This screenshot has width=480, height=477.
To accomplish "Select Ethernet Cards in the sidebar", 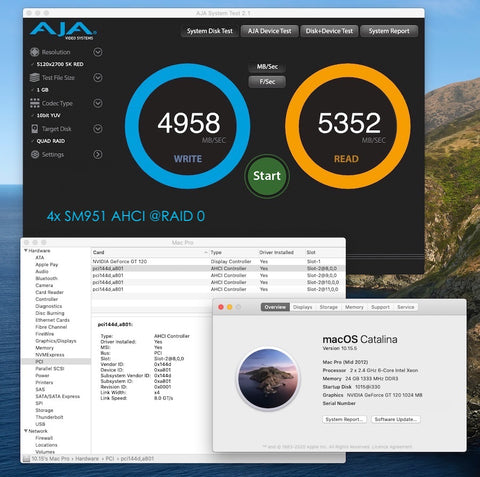I will [x=52, y=320].
